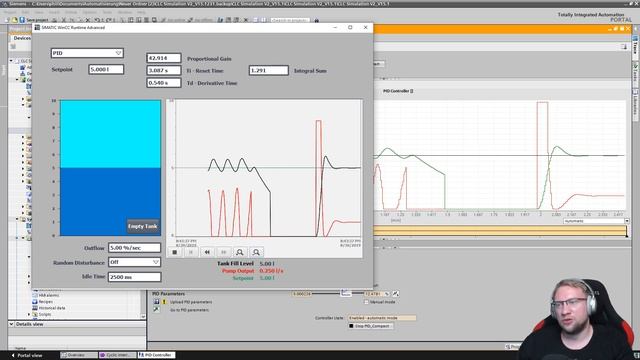640x360 pixels.
Task: Expand the Scripts tree node
Action: coord(29,315)
